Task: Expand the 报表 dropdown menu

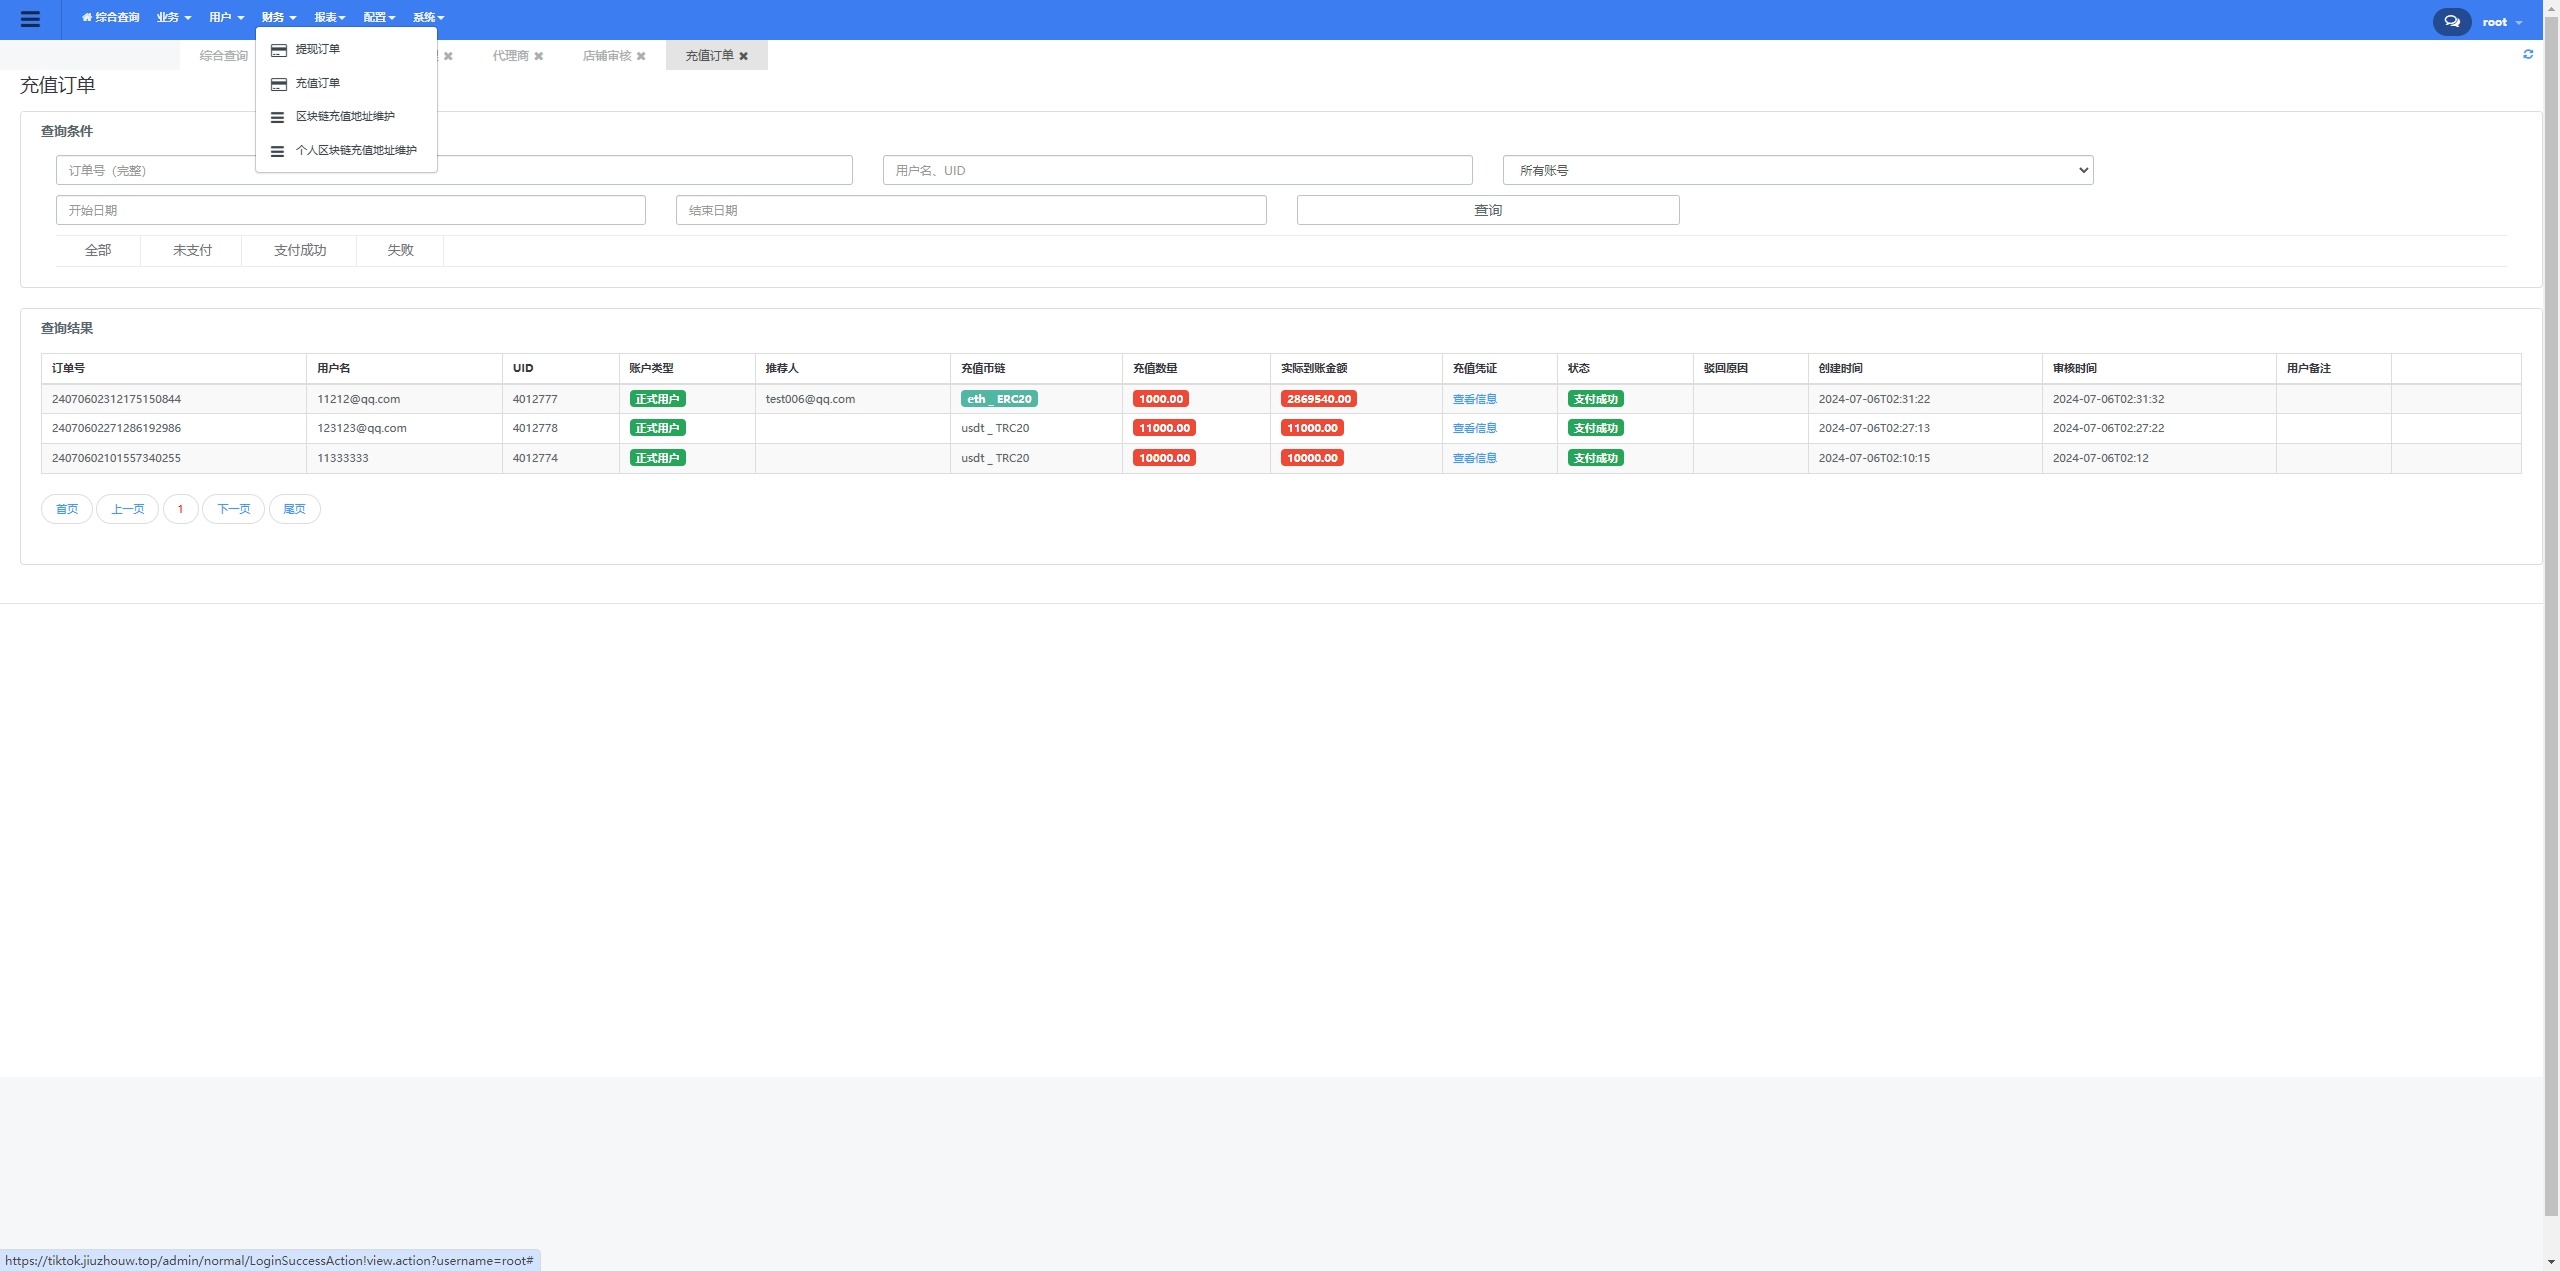Action: point(330,17)
